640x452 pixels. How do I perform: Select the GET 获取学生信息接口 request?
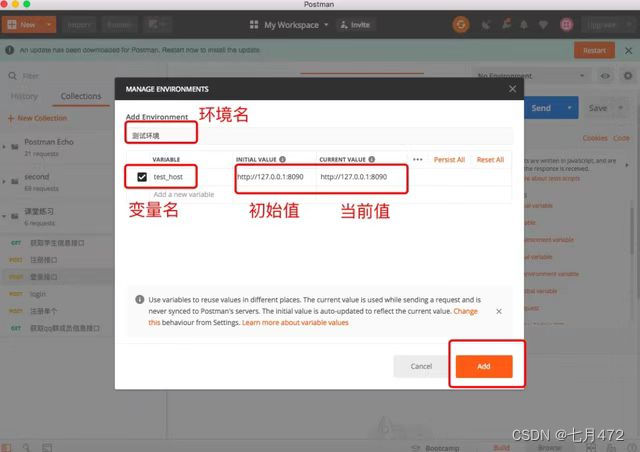click(56, 243)
